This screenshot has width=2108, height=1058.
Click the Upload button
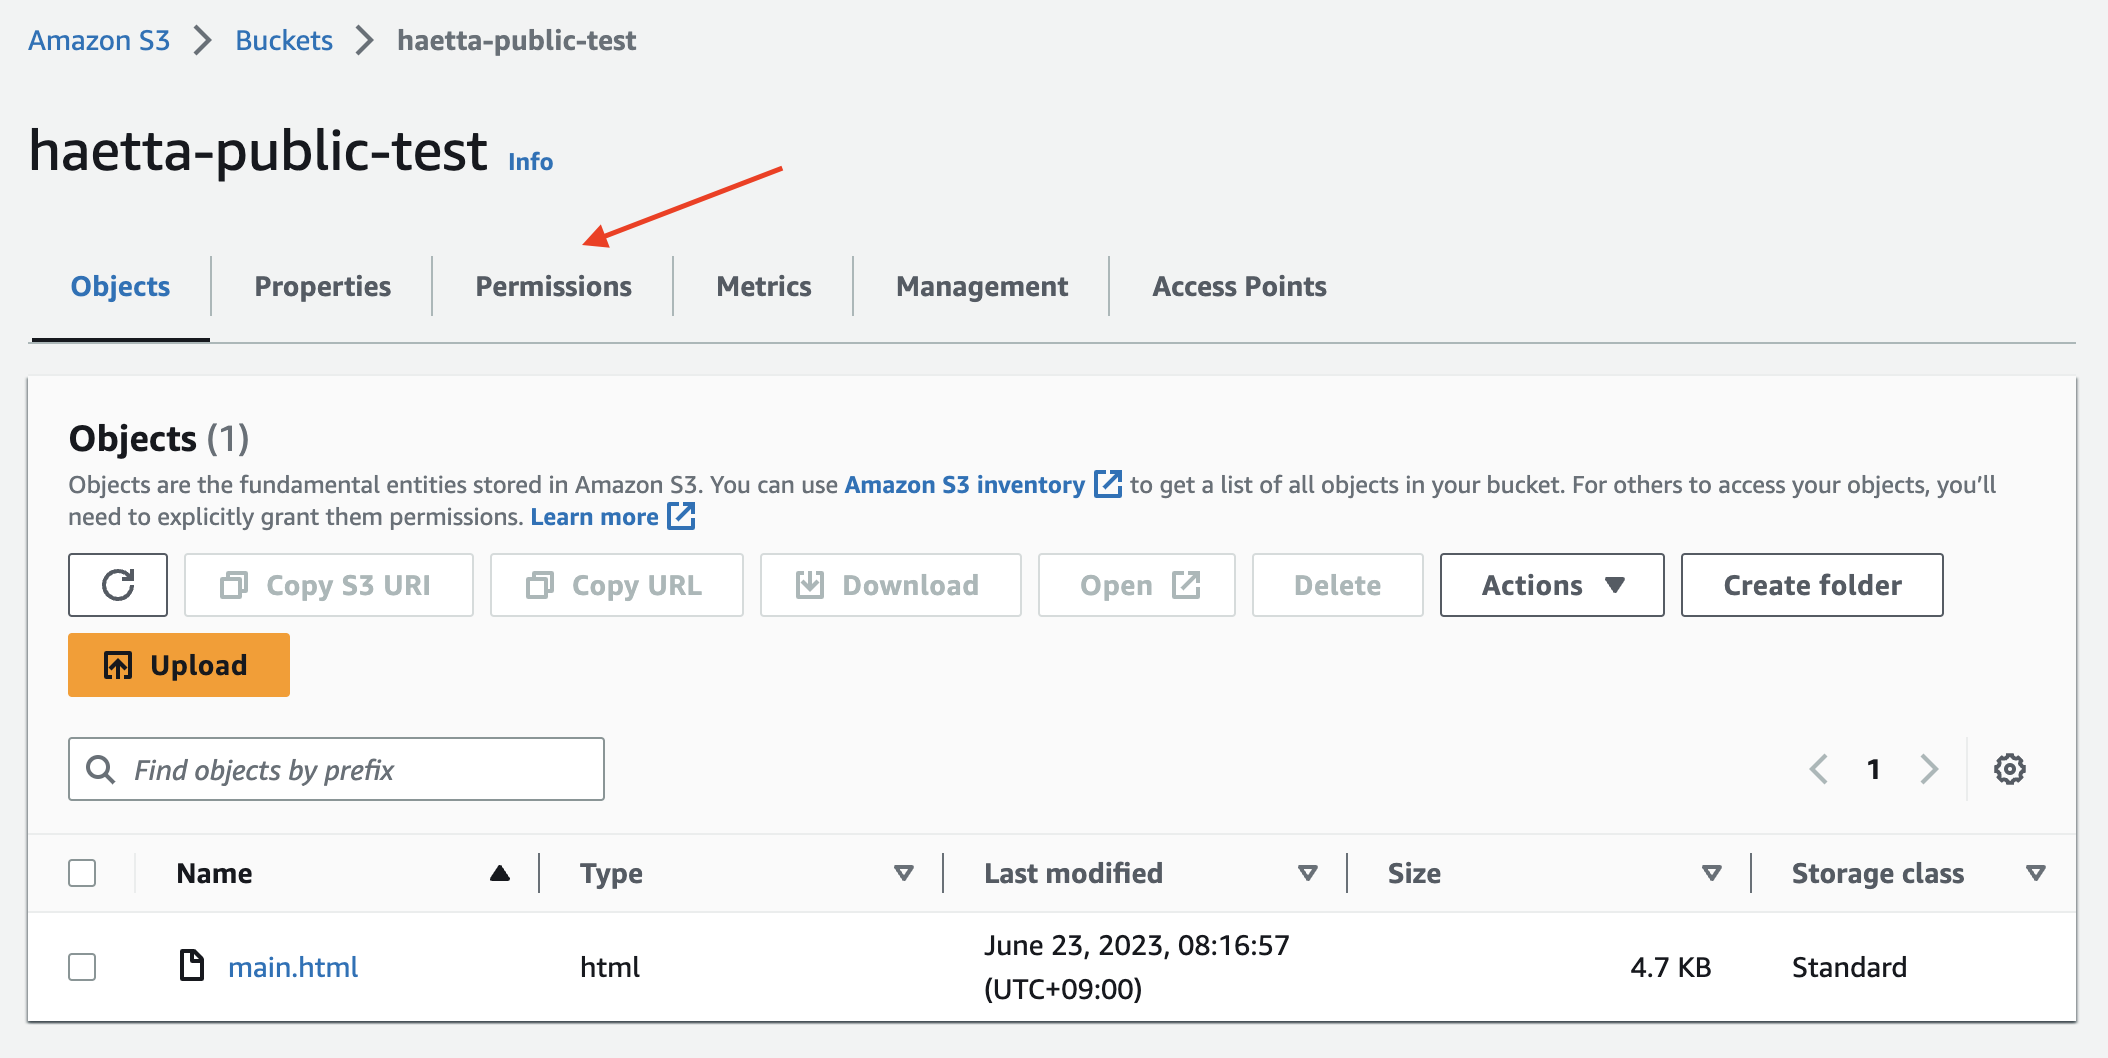pos(179,665)
